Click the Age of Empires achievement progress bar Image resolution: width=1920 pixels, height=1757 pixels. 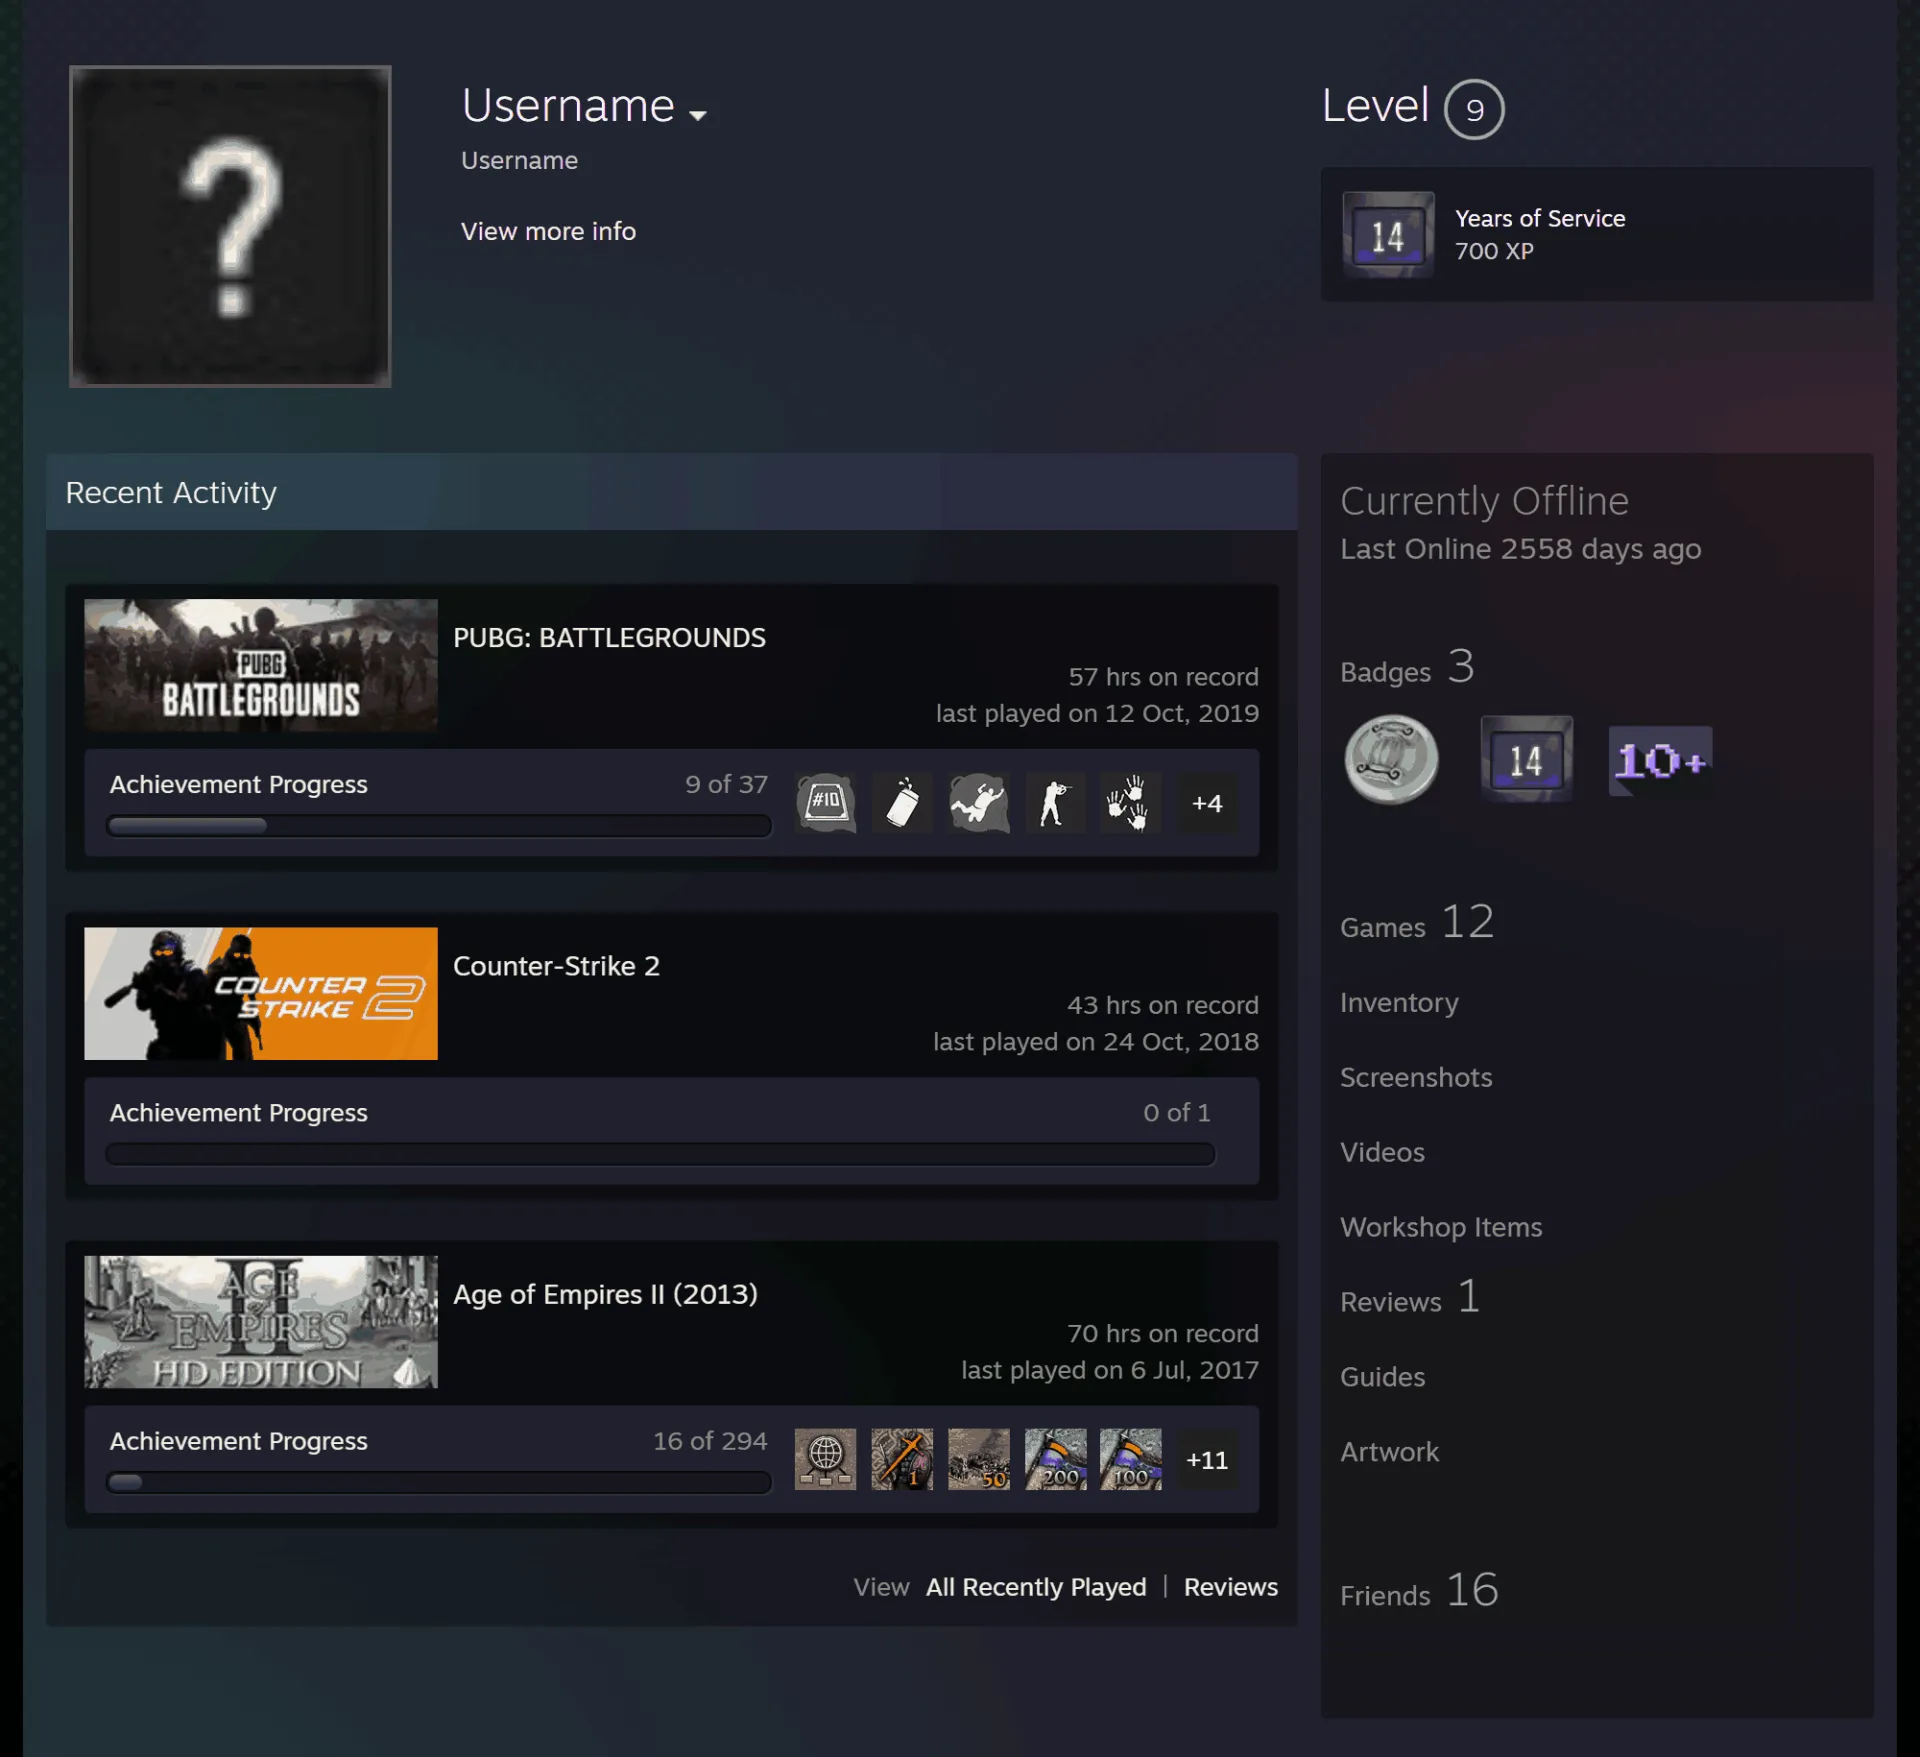coord(439,1482)
